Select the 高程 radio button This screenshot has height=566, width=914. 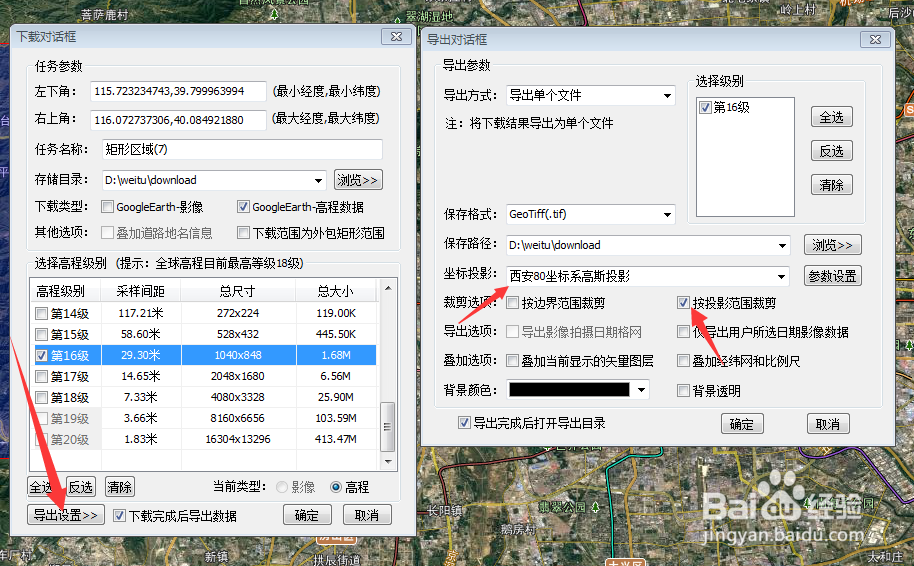coord(336,487)
